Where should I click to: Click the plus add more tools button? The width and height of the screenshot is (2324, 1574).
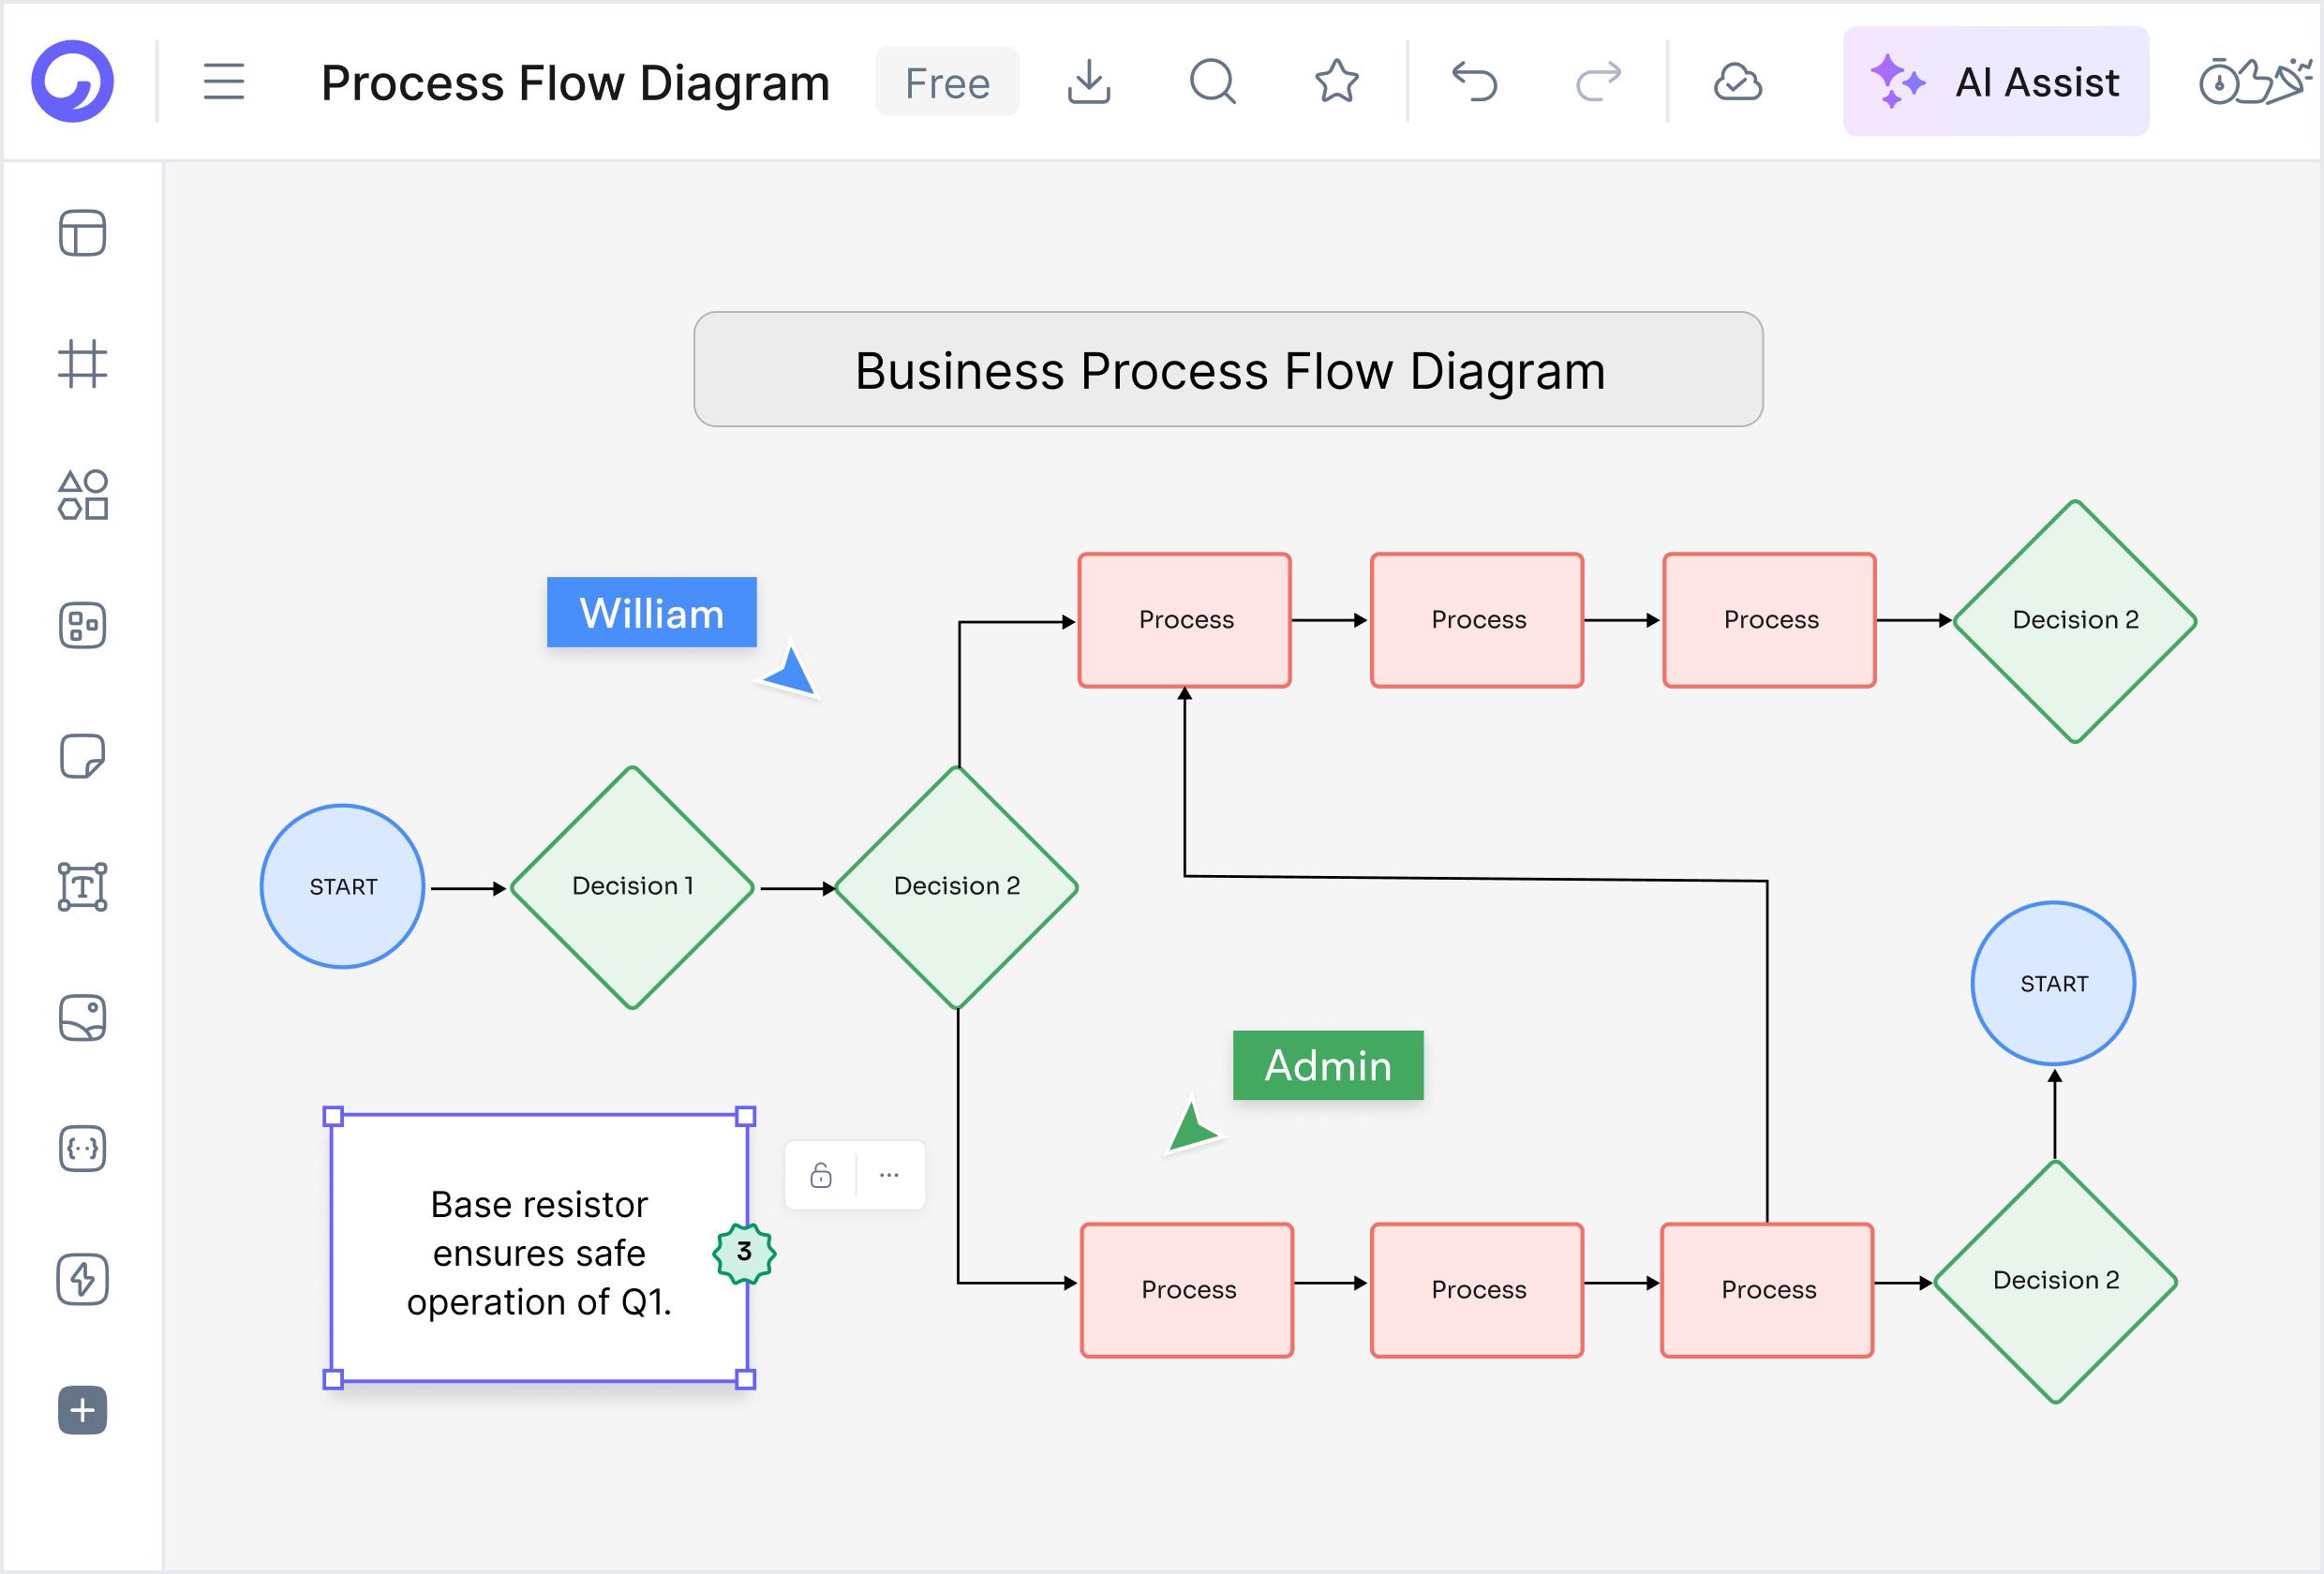(x=82, y=1410)
